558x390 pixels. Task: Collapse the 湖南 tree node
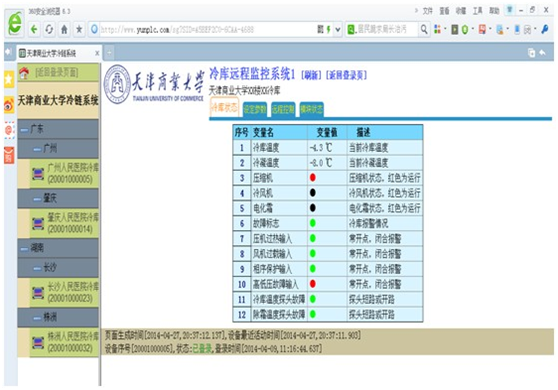pyautogui.click(x=23, y=248)
